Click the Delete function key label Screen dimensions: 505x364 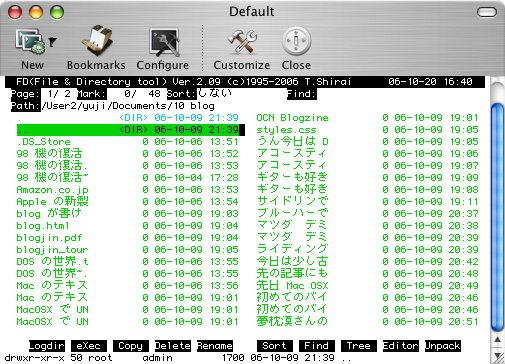point(173,346)
